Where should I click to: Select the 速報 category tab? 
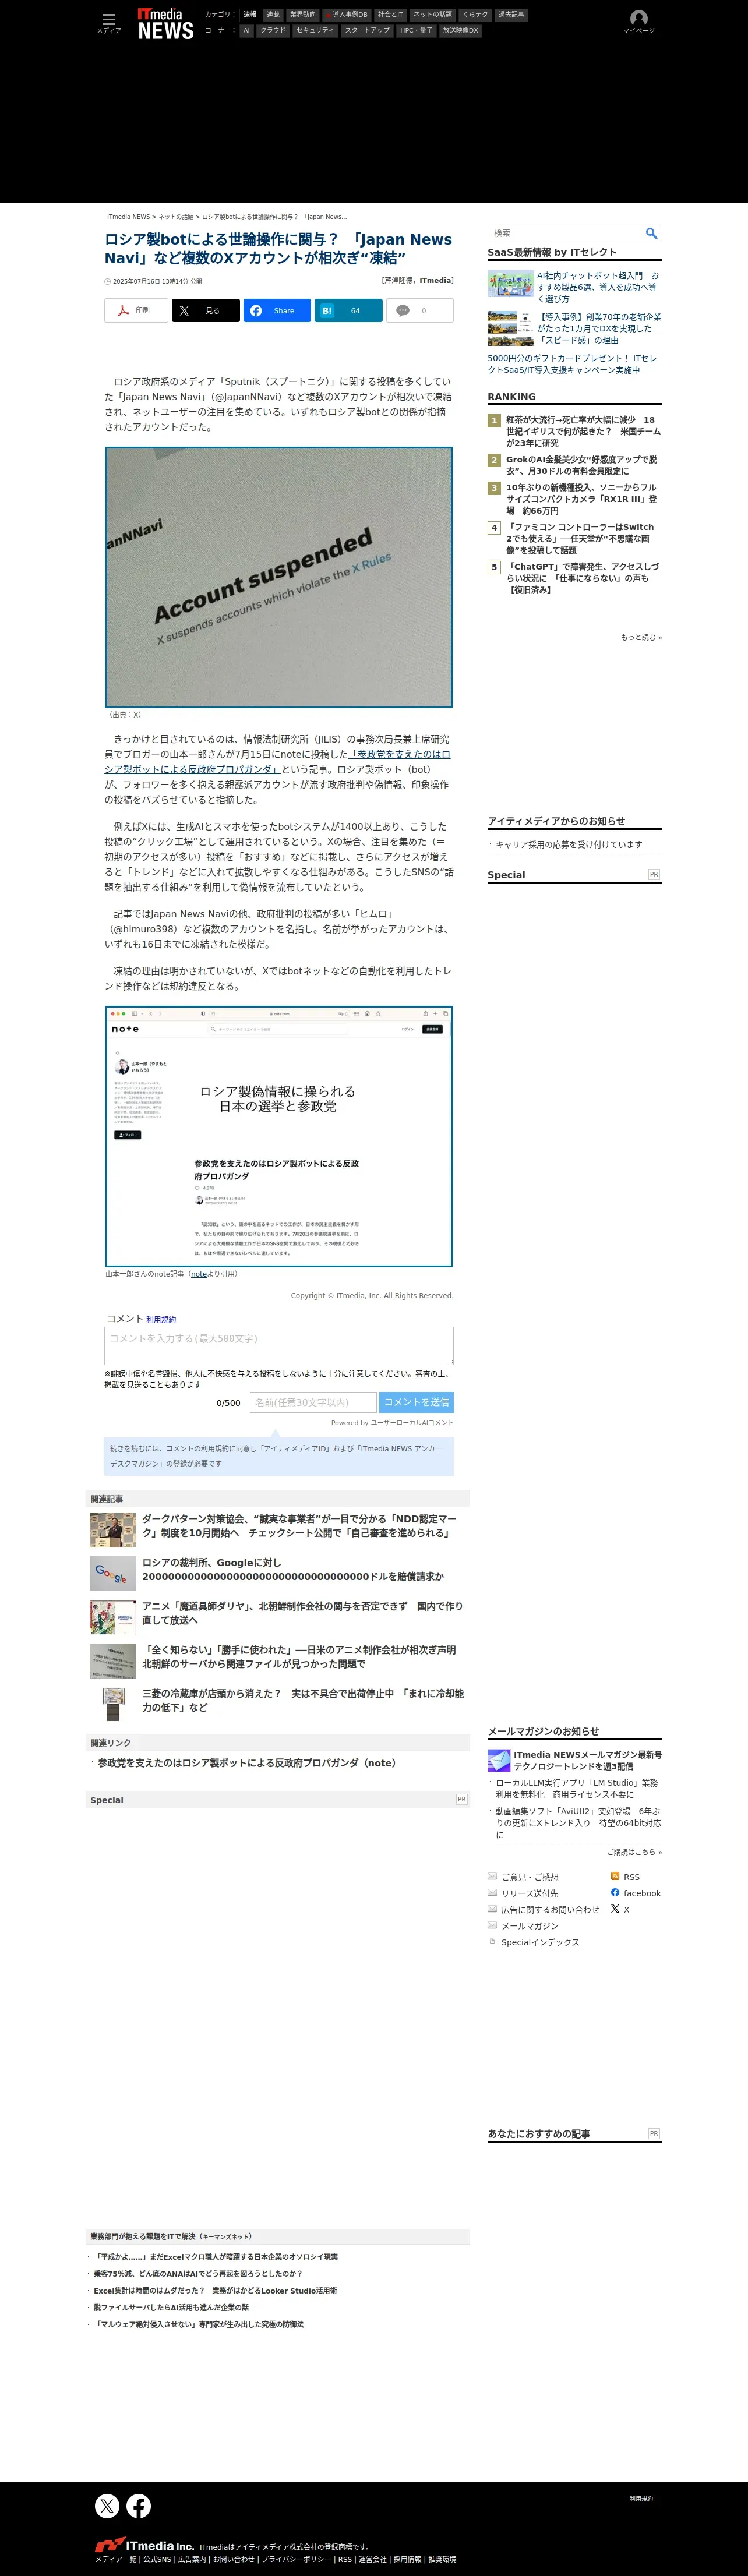click(250, 15)
